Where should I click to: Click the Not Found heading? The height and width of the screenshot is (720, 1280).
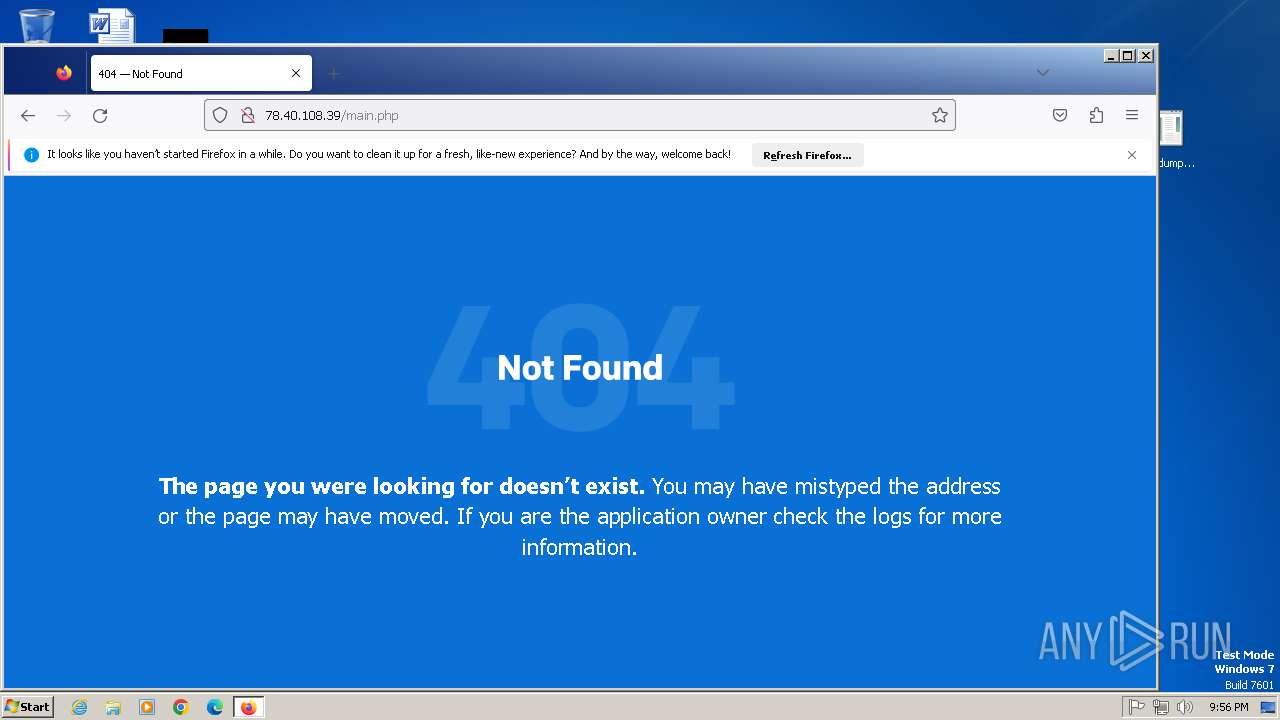point(580,368)
